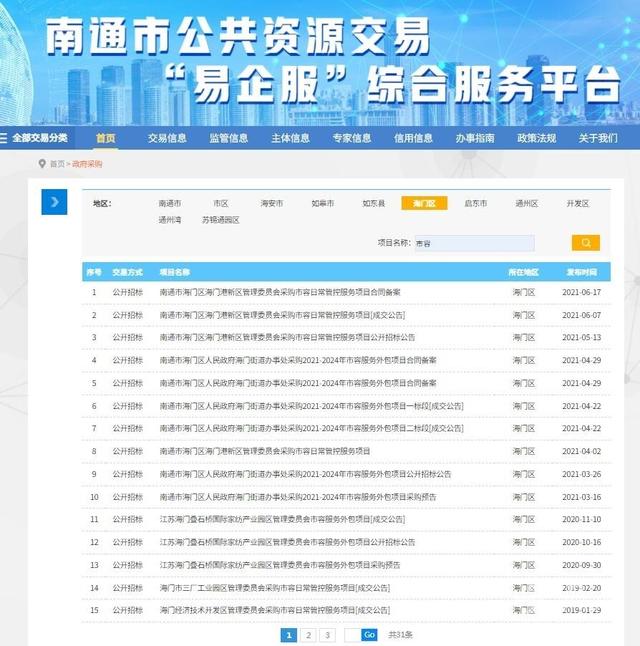The width and height of the screenshot is (640, 646).
Task: Open the 全部交易分类 hamburger menu
Action: click(x=34, y=138)
